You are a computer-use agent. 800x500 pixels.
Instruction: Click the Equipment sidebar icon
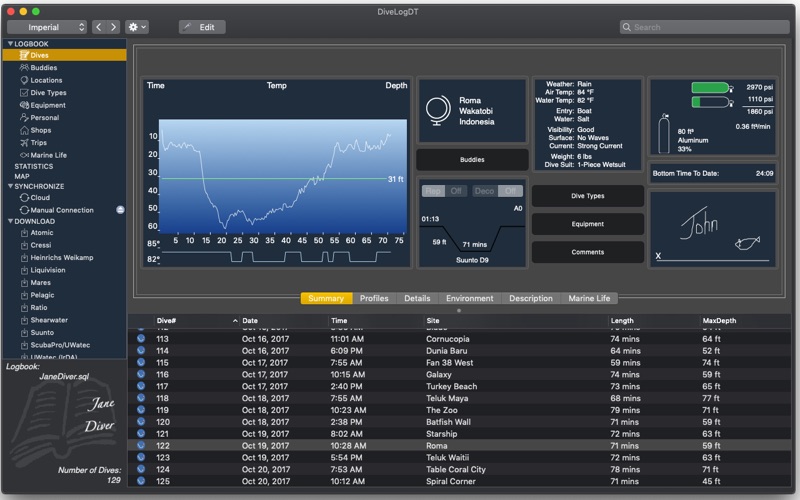coord(24,105)
